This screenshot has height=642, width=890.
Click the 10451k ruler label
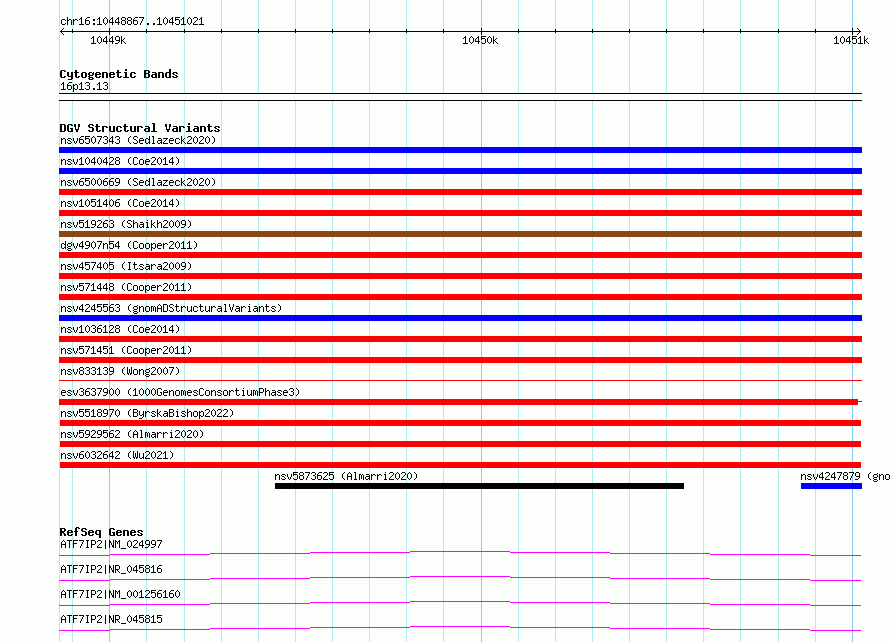[x=851, y=40]
